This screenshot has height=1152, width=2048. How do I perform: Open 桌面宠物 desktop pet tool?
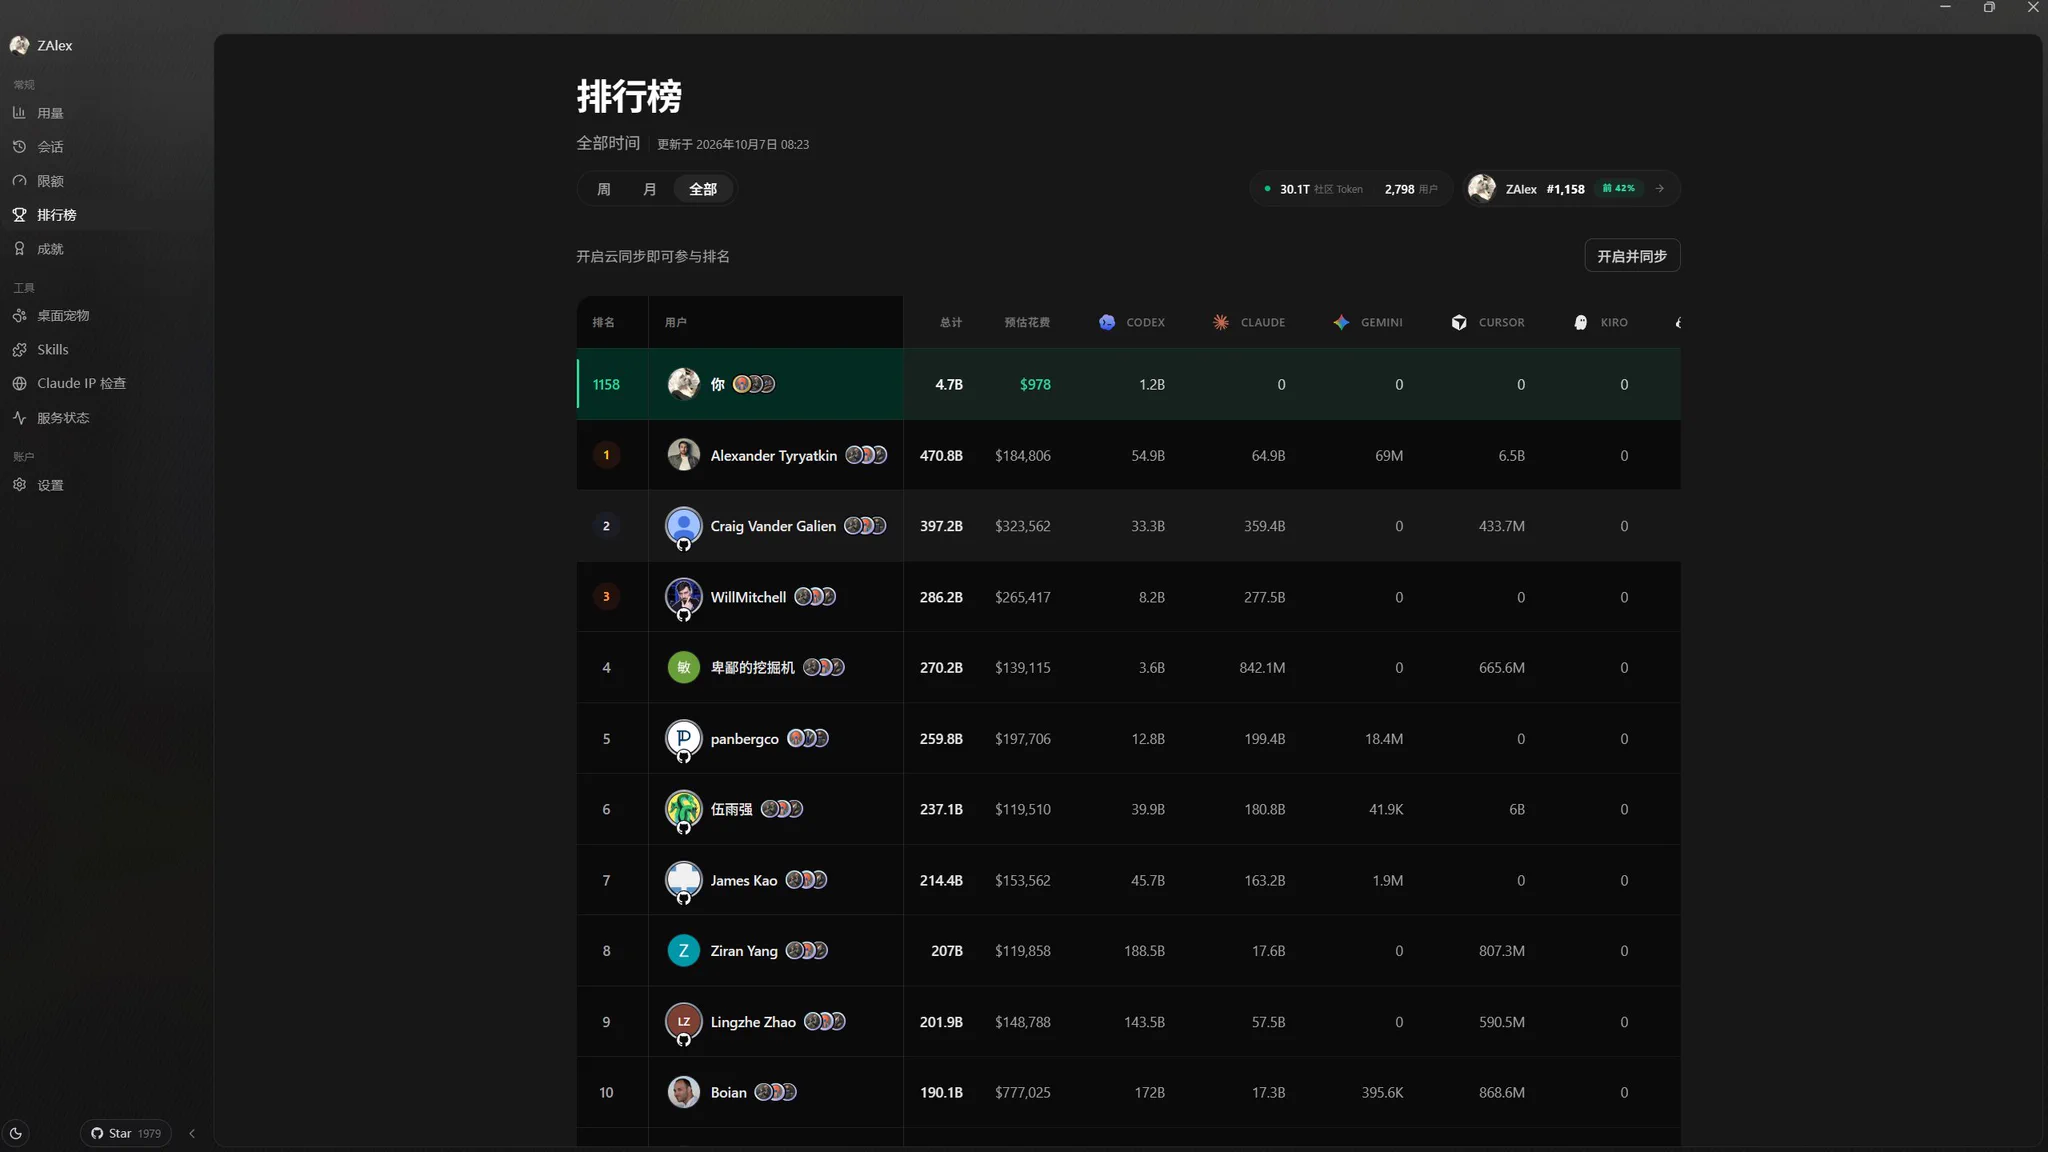click(63, 316)
